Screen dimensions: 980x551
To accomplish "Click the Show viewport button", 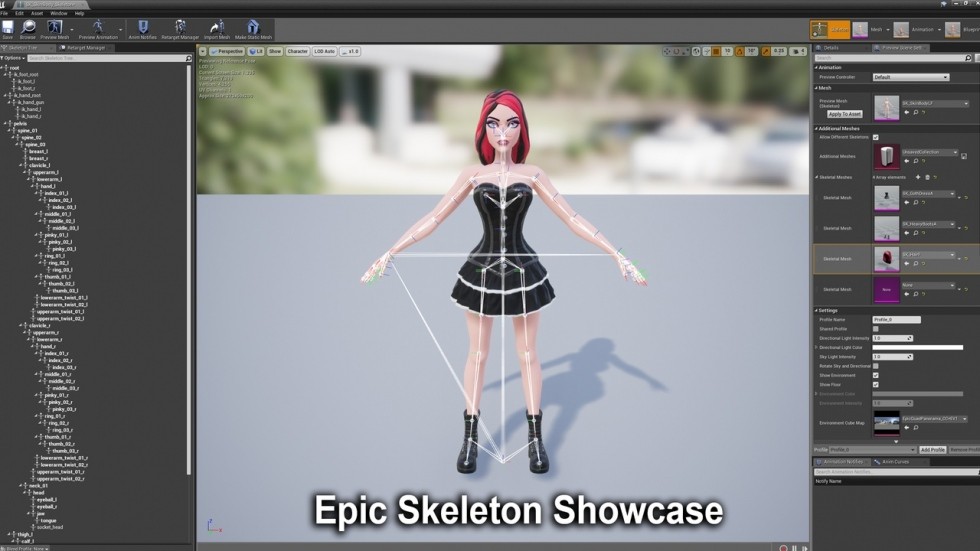I will point(275,51).
